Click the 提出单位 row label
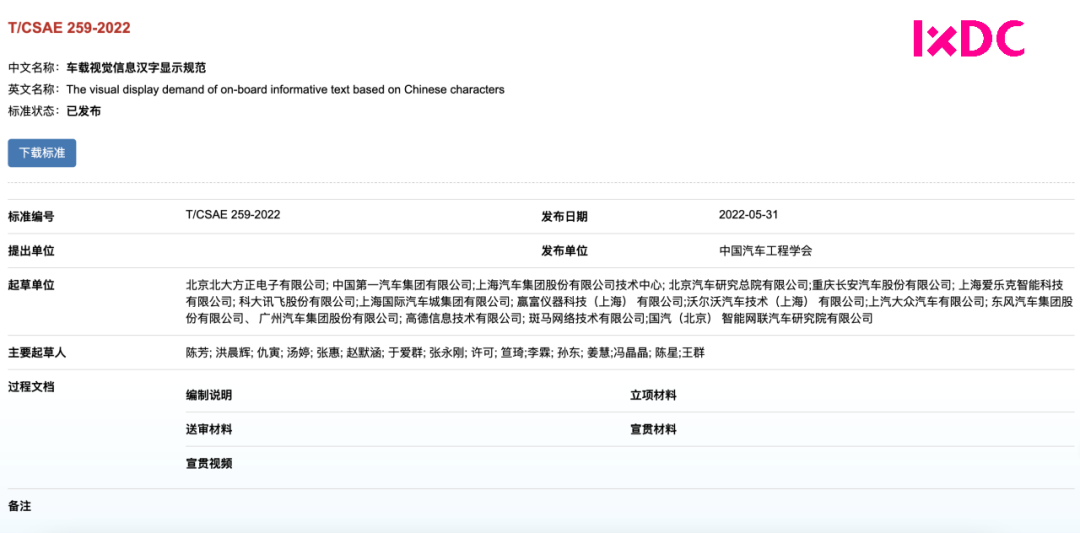Screen dimensions: 1080x533 click(x=31, y=251)
